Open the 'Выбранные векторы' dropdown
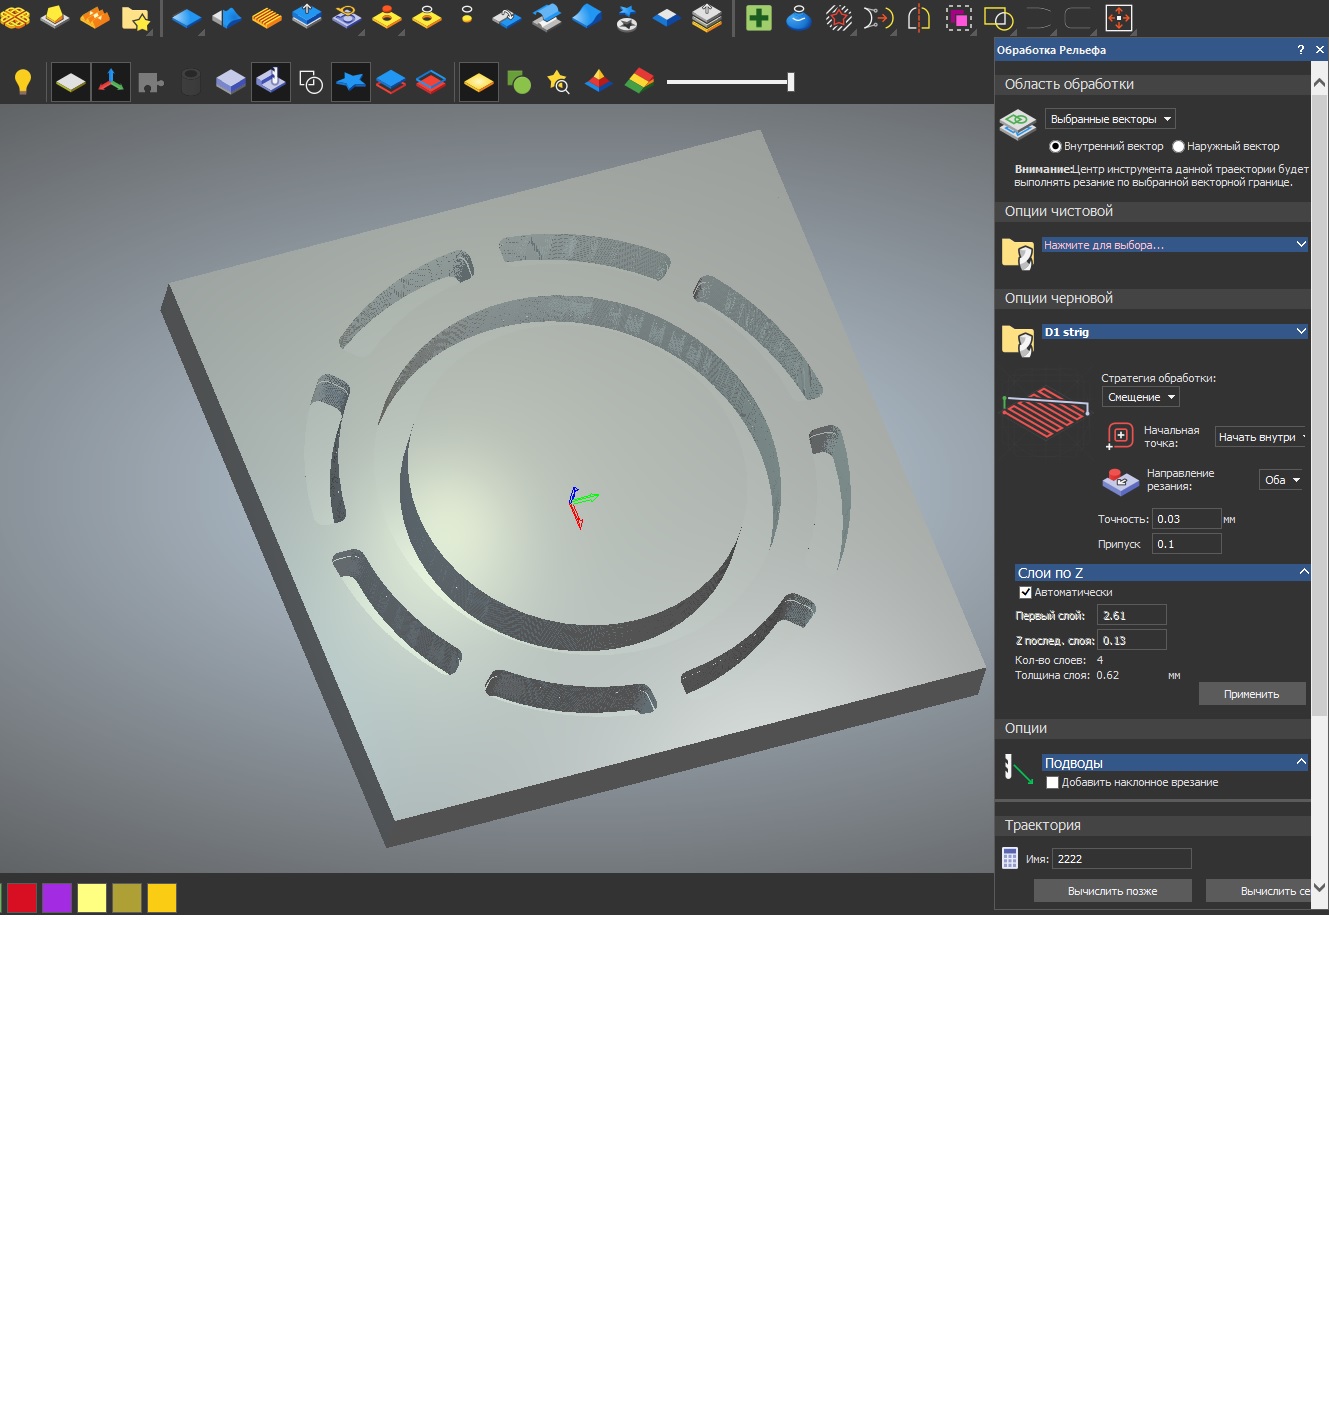Screen dimensions: 1329x1412 (x=1110, y=119)
